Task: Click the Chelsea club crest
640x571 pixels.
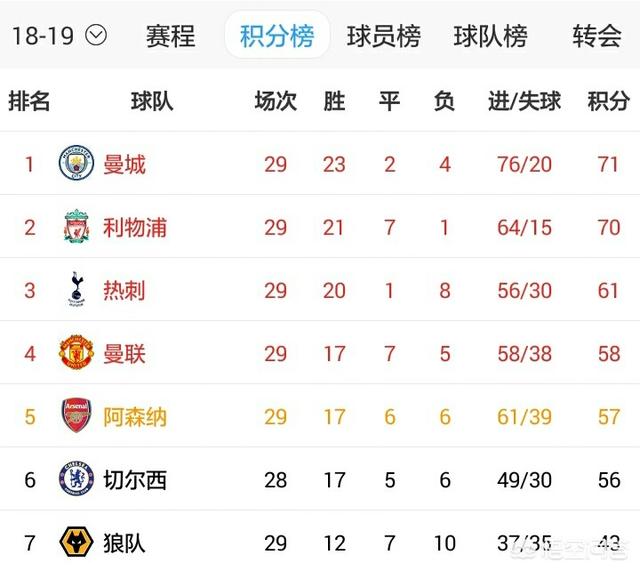Action: point(76,479)
